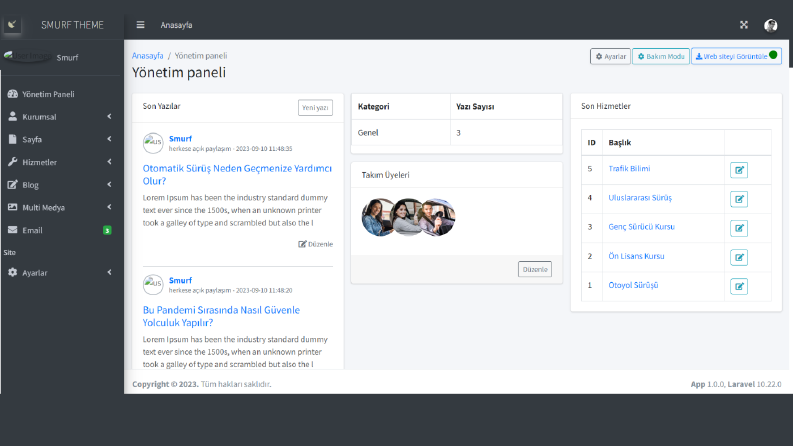Click the green status dot on Web sitesi button
This screenshot has width=793, height=446.
[773, 55]
